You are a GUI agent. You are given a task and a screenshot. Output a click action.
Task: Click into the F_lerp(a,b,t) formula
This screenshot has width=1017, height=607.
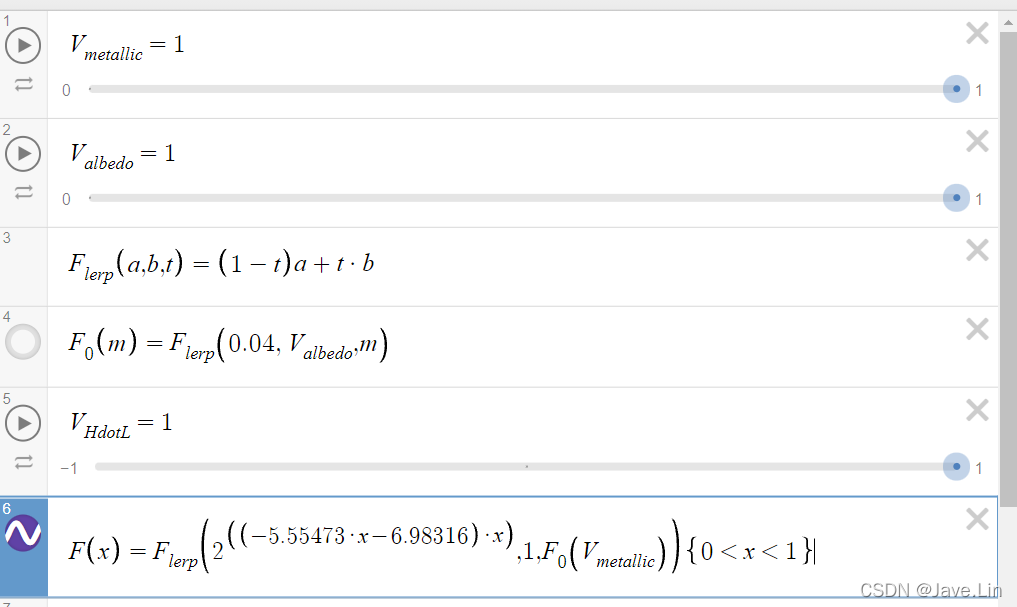221,265
